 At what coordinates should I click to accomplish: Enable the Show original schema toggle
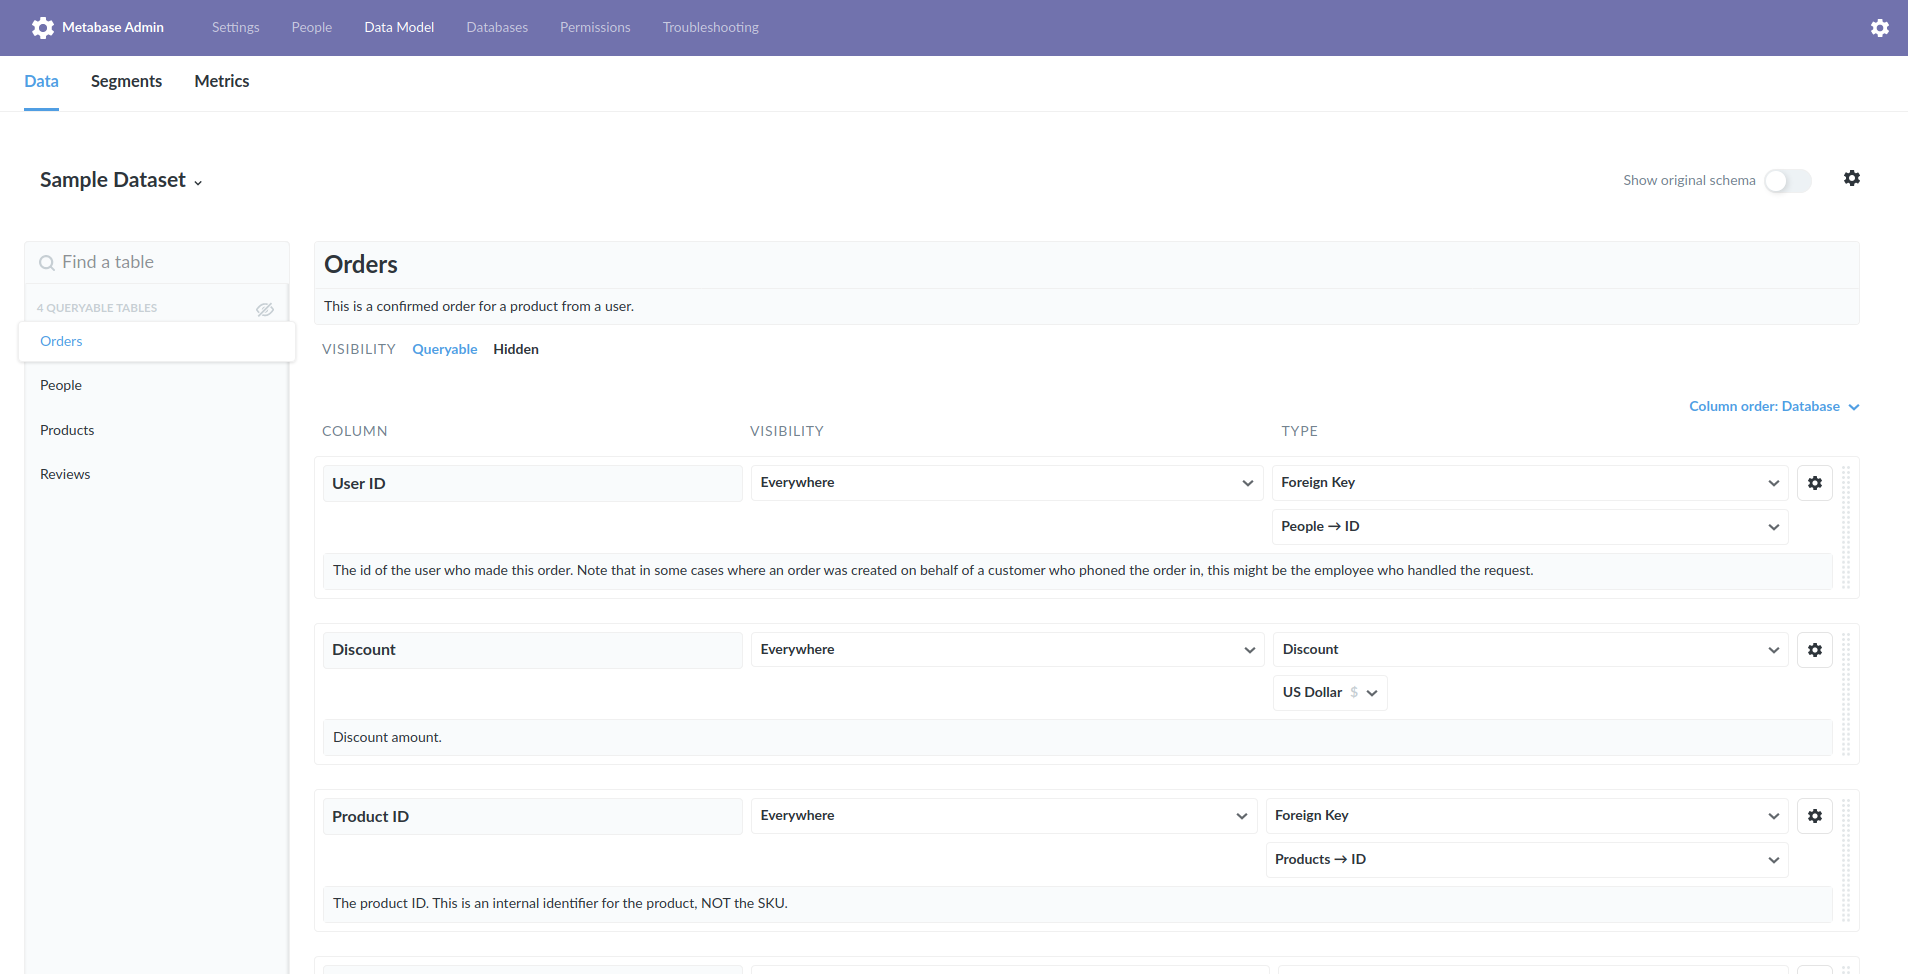(1786, 181)
